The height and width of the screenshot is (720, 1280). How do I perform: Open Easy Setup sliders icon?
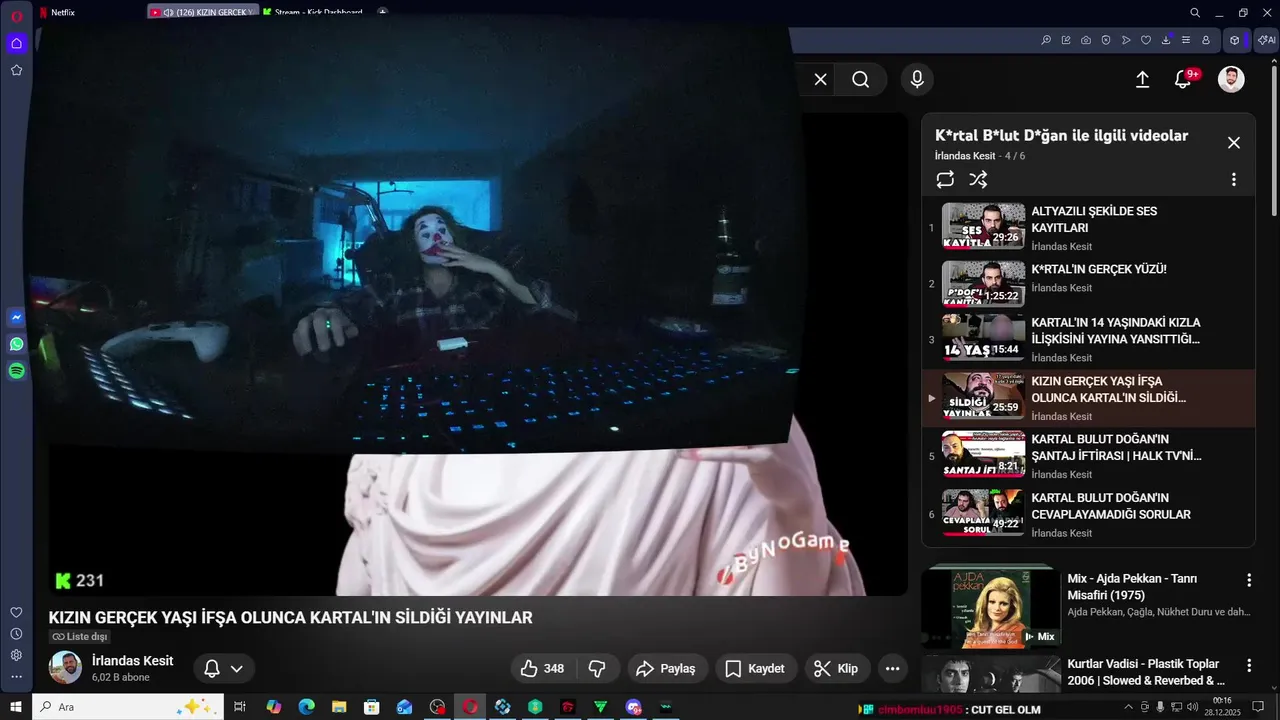(1186, 40)
